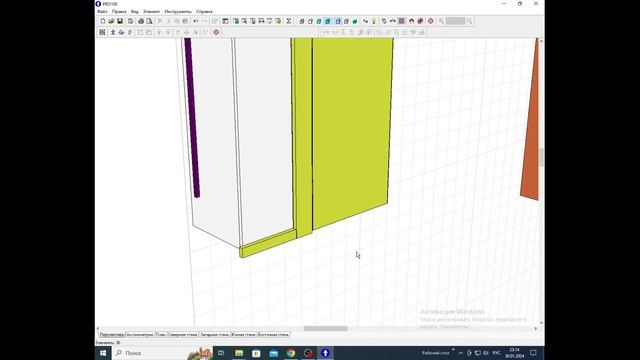Switch to the План view tab
The height and width of the screenshot is (360, 640).
coord(161,335)
